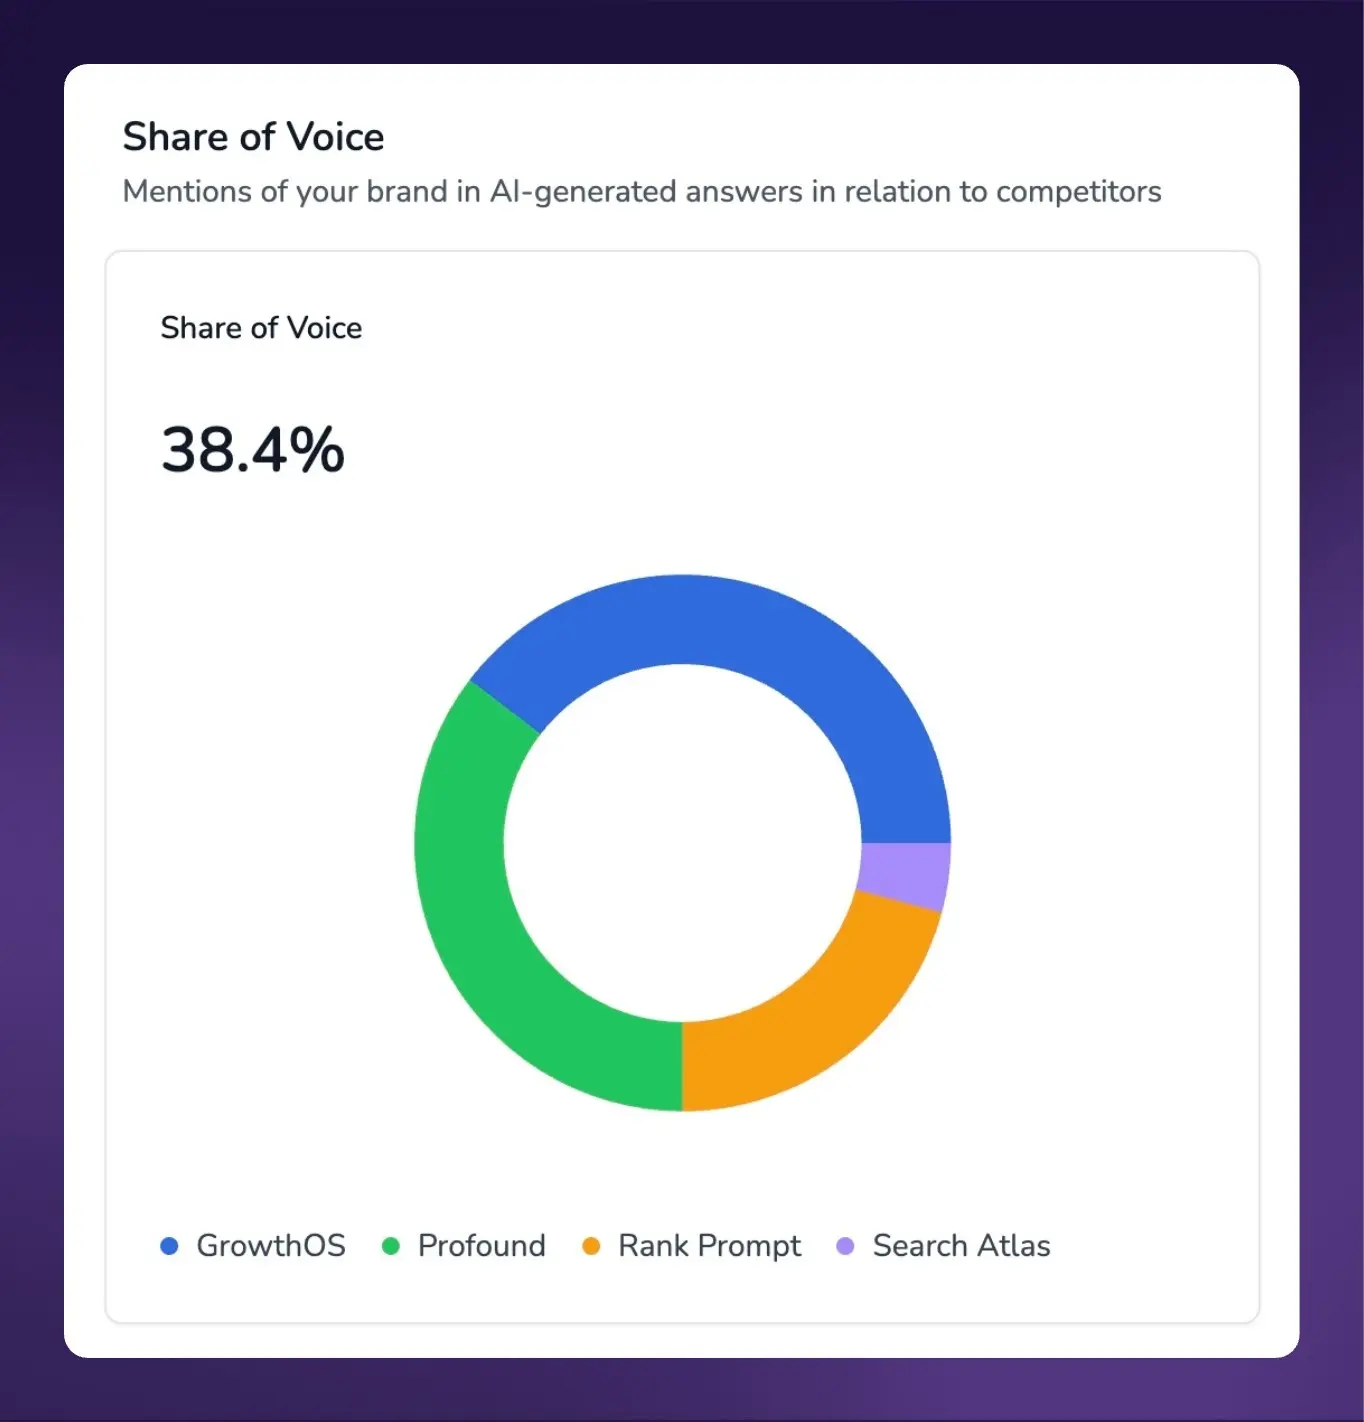Click the large bold Share of Voice heading
This screenshot has width=1364, height=1422.
coord(253,137)
